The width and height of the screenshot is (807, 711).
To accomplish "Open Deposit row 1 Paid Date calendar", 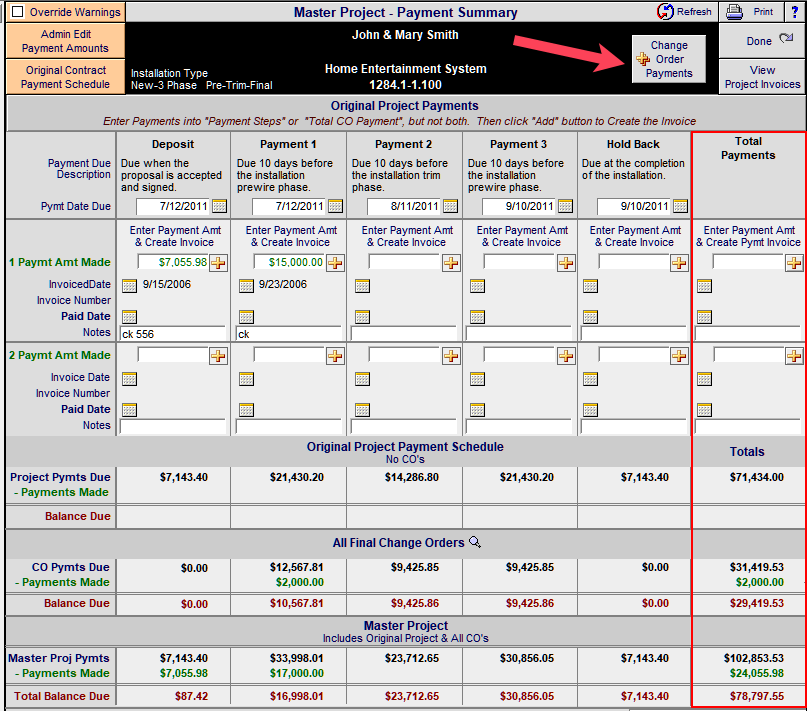I will click(x=129, y=317).
